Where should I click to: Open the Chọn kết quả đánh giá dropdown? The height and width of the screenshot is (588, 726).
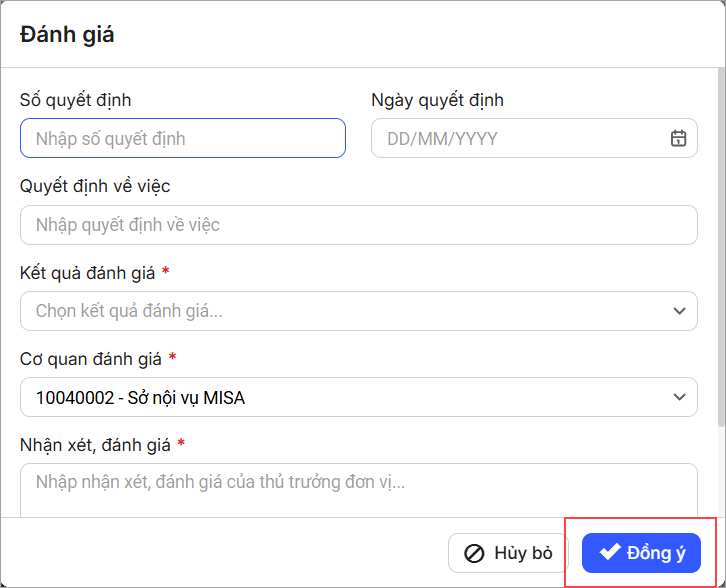click(345, 311)
